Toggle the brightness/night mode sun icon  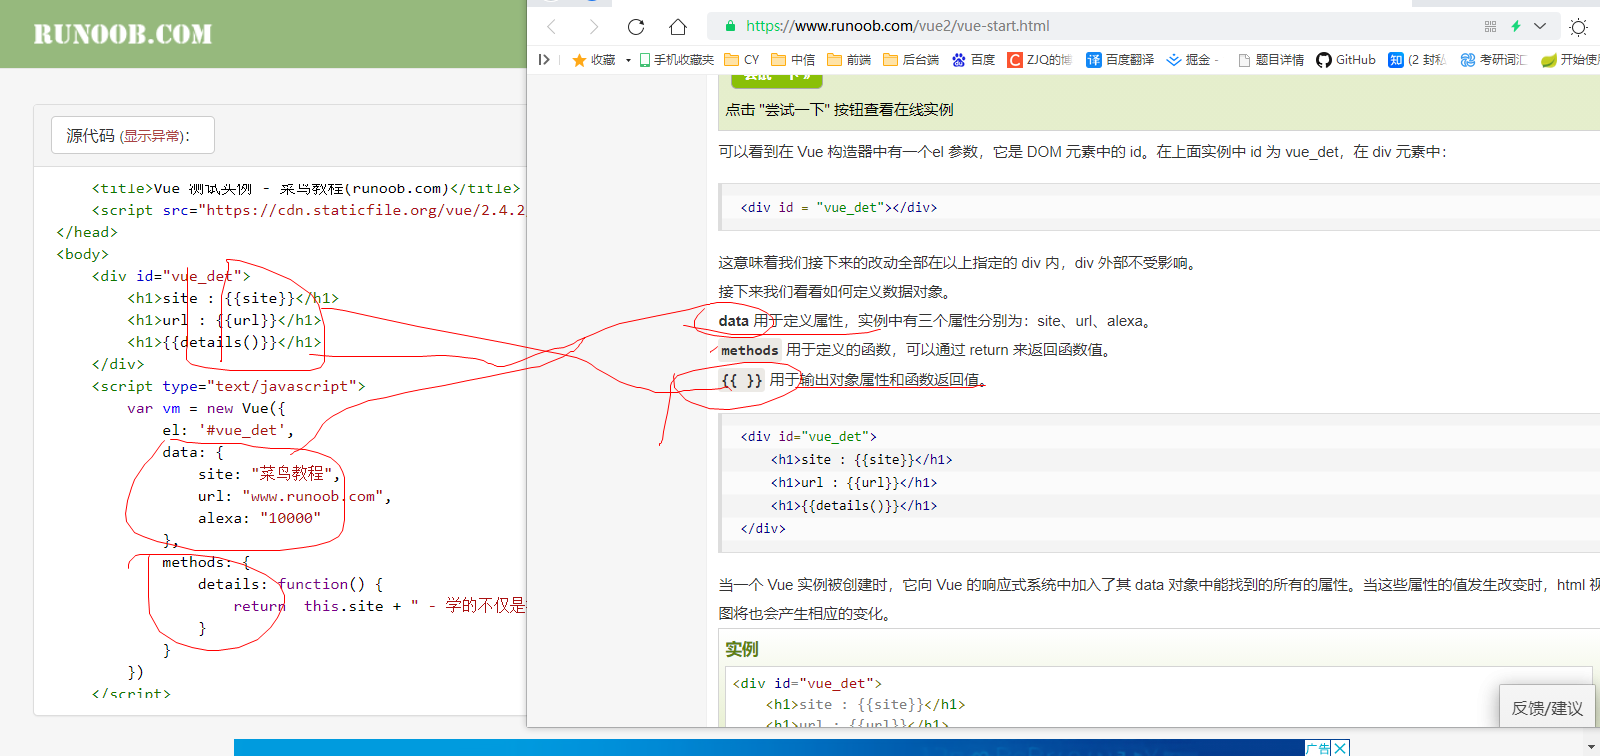(x=1579, y=27)
